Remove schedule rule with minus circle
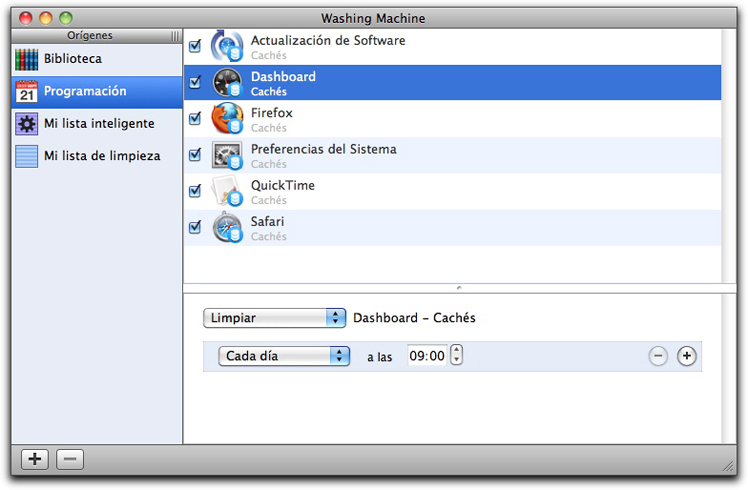This screenshot has height=490, width=748. [658, 356]
